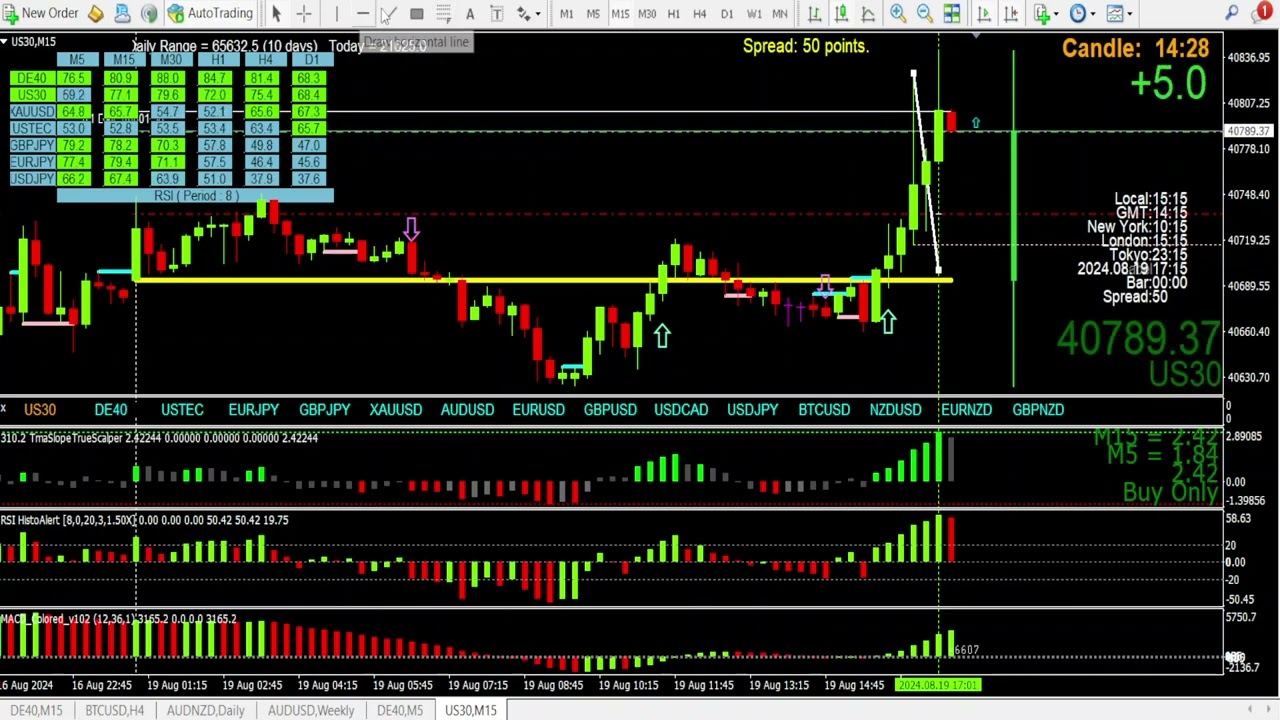Select the text label tool
The height and width of the screenshot is (720, 1280).
(x=496, y=13)
